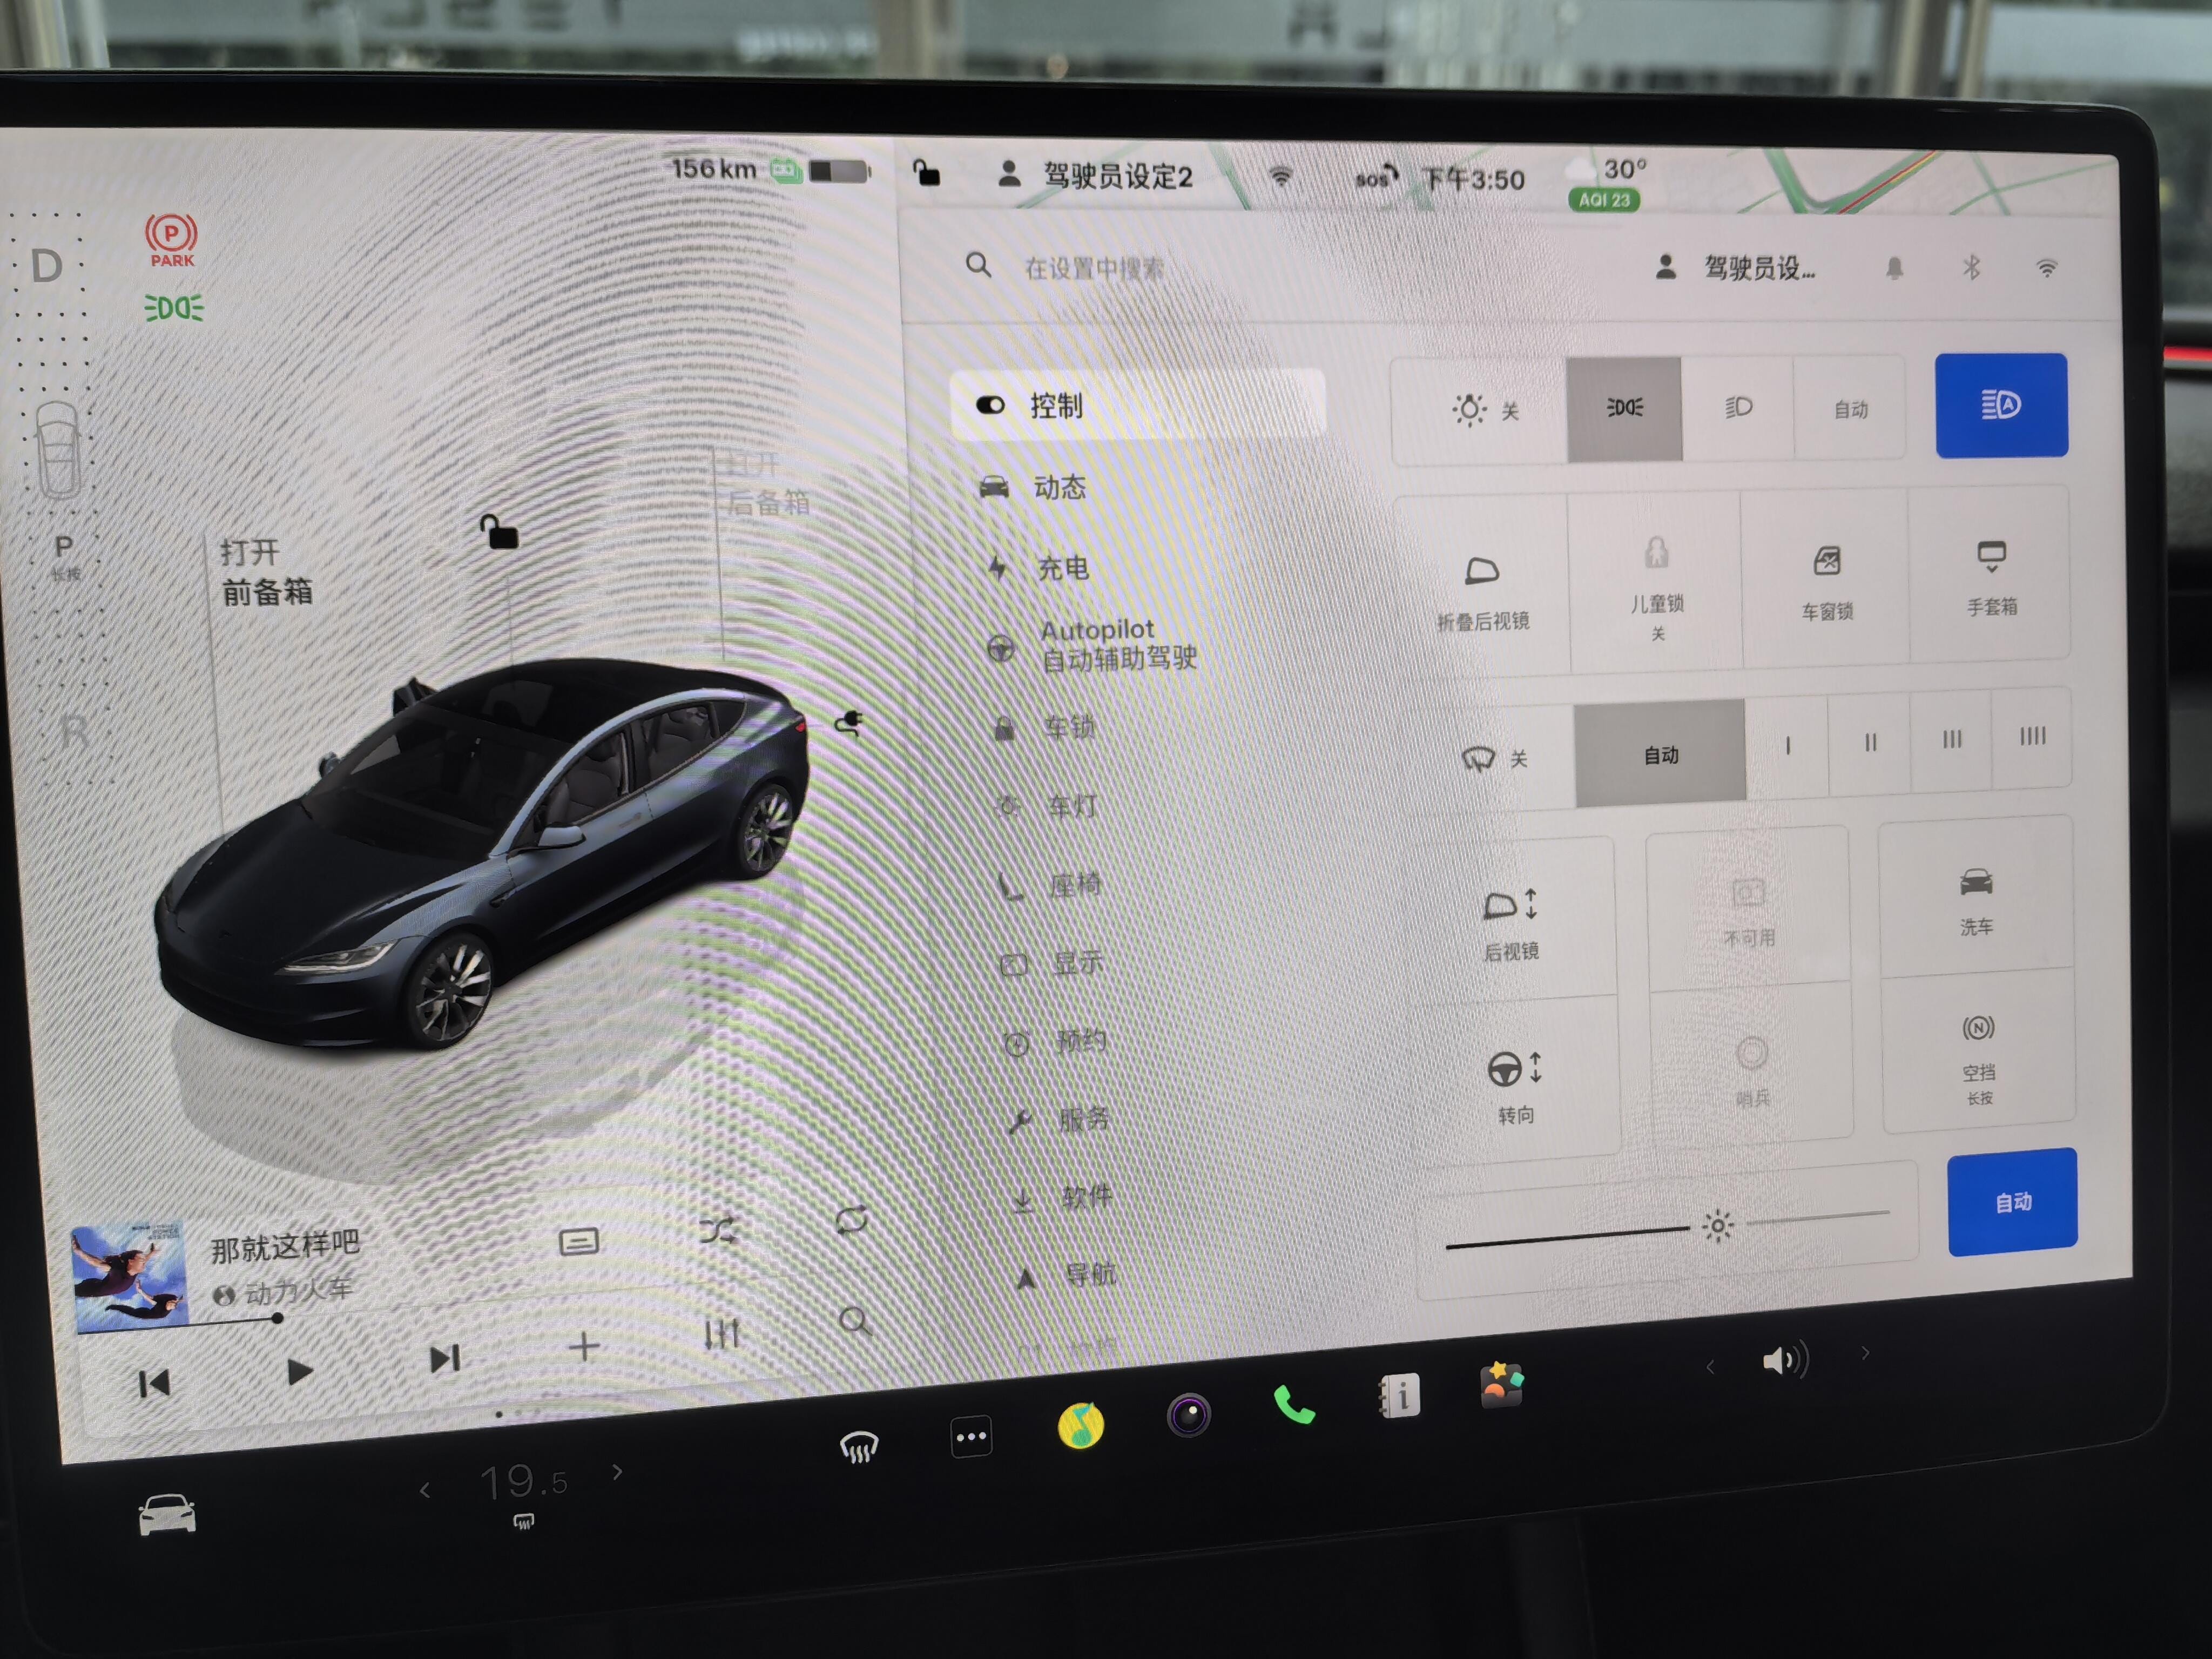Screen dimensions: 2212x1659
Task: Add the song using the plus icon
Action: [584, 1346]
